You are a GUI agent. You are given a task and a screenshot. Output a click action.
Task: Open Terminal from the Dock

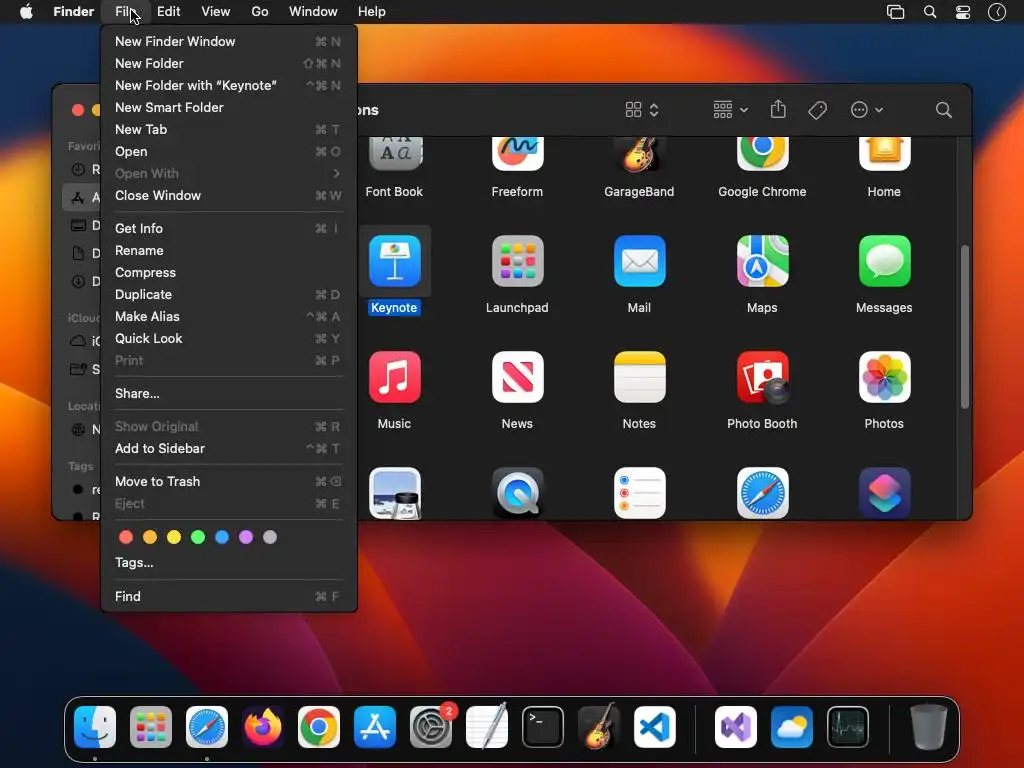click(x=543, y=726)
